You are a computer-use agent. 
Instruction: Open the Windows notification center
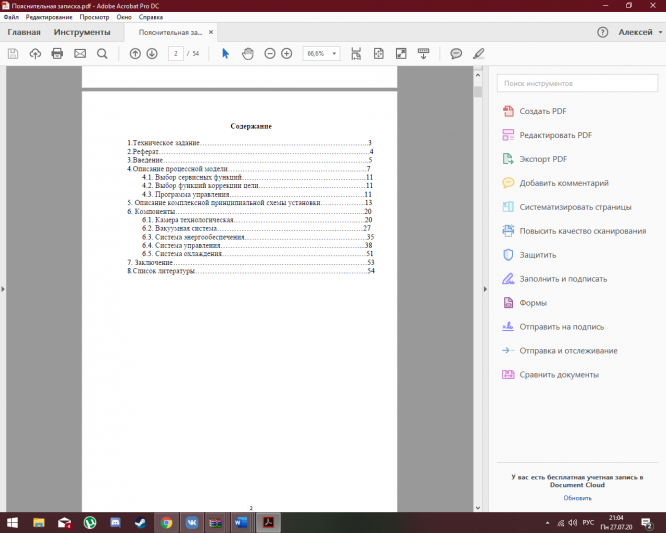pyautogui.click(x=647, y=523)
